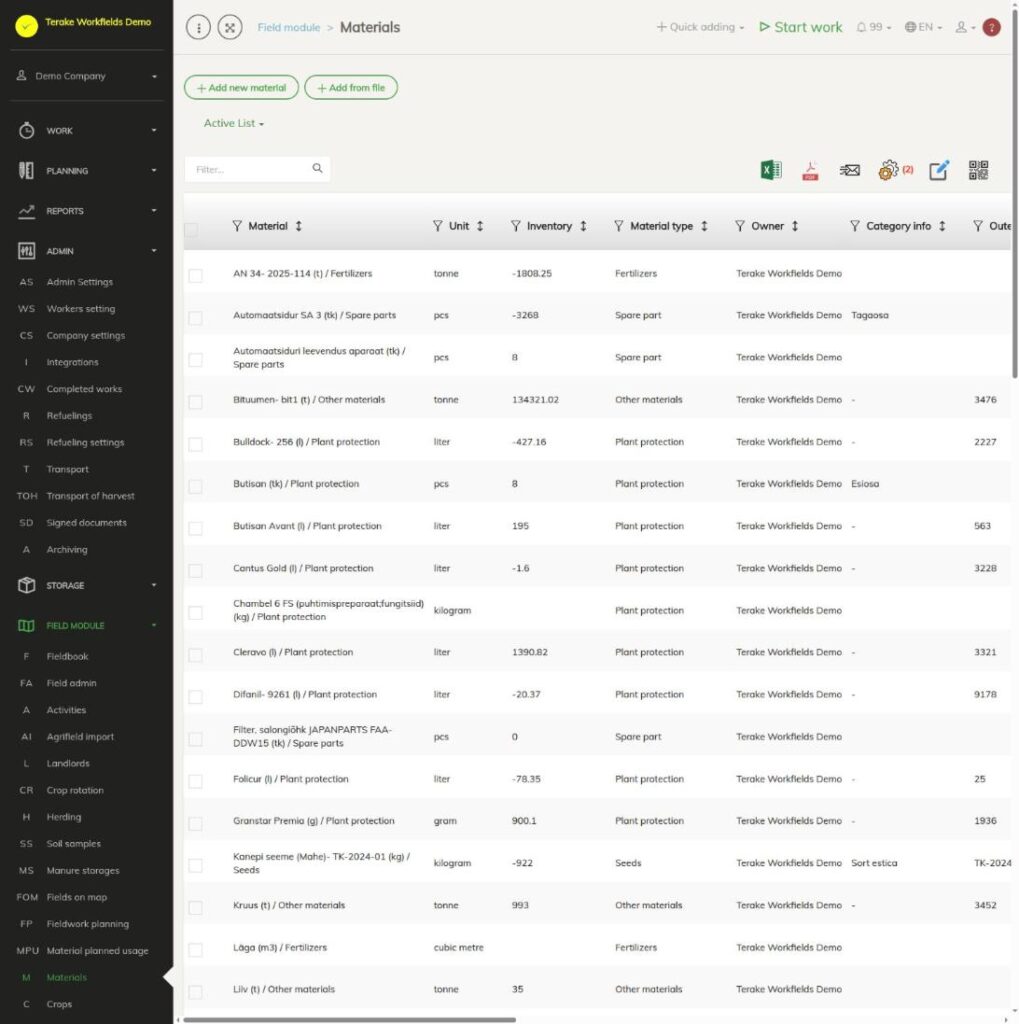Click the search magnifier in Filter box
This screenshot has height=1024, width=1019.
pyautogui.click(x=317, y=168)
